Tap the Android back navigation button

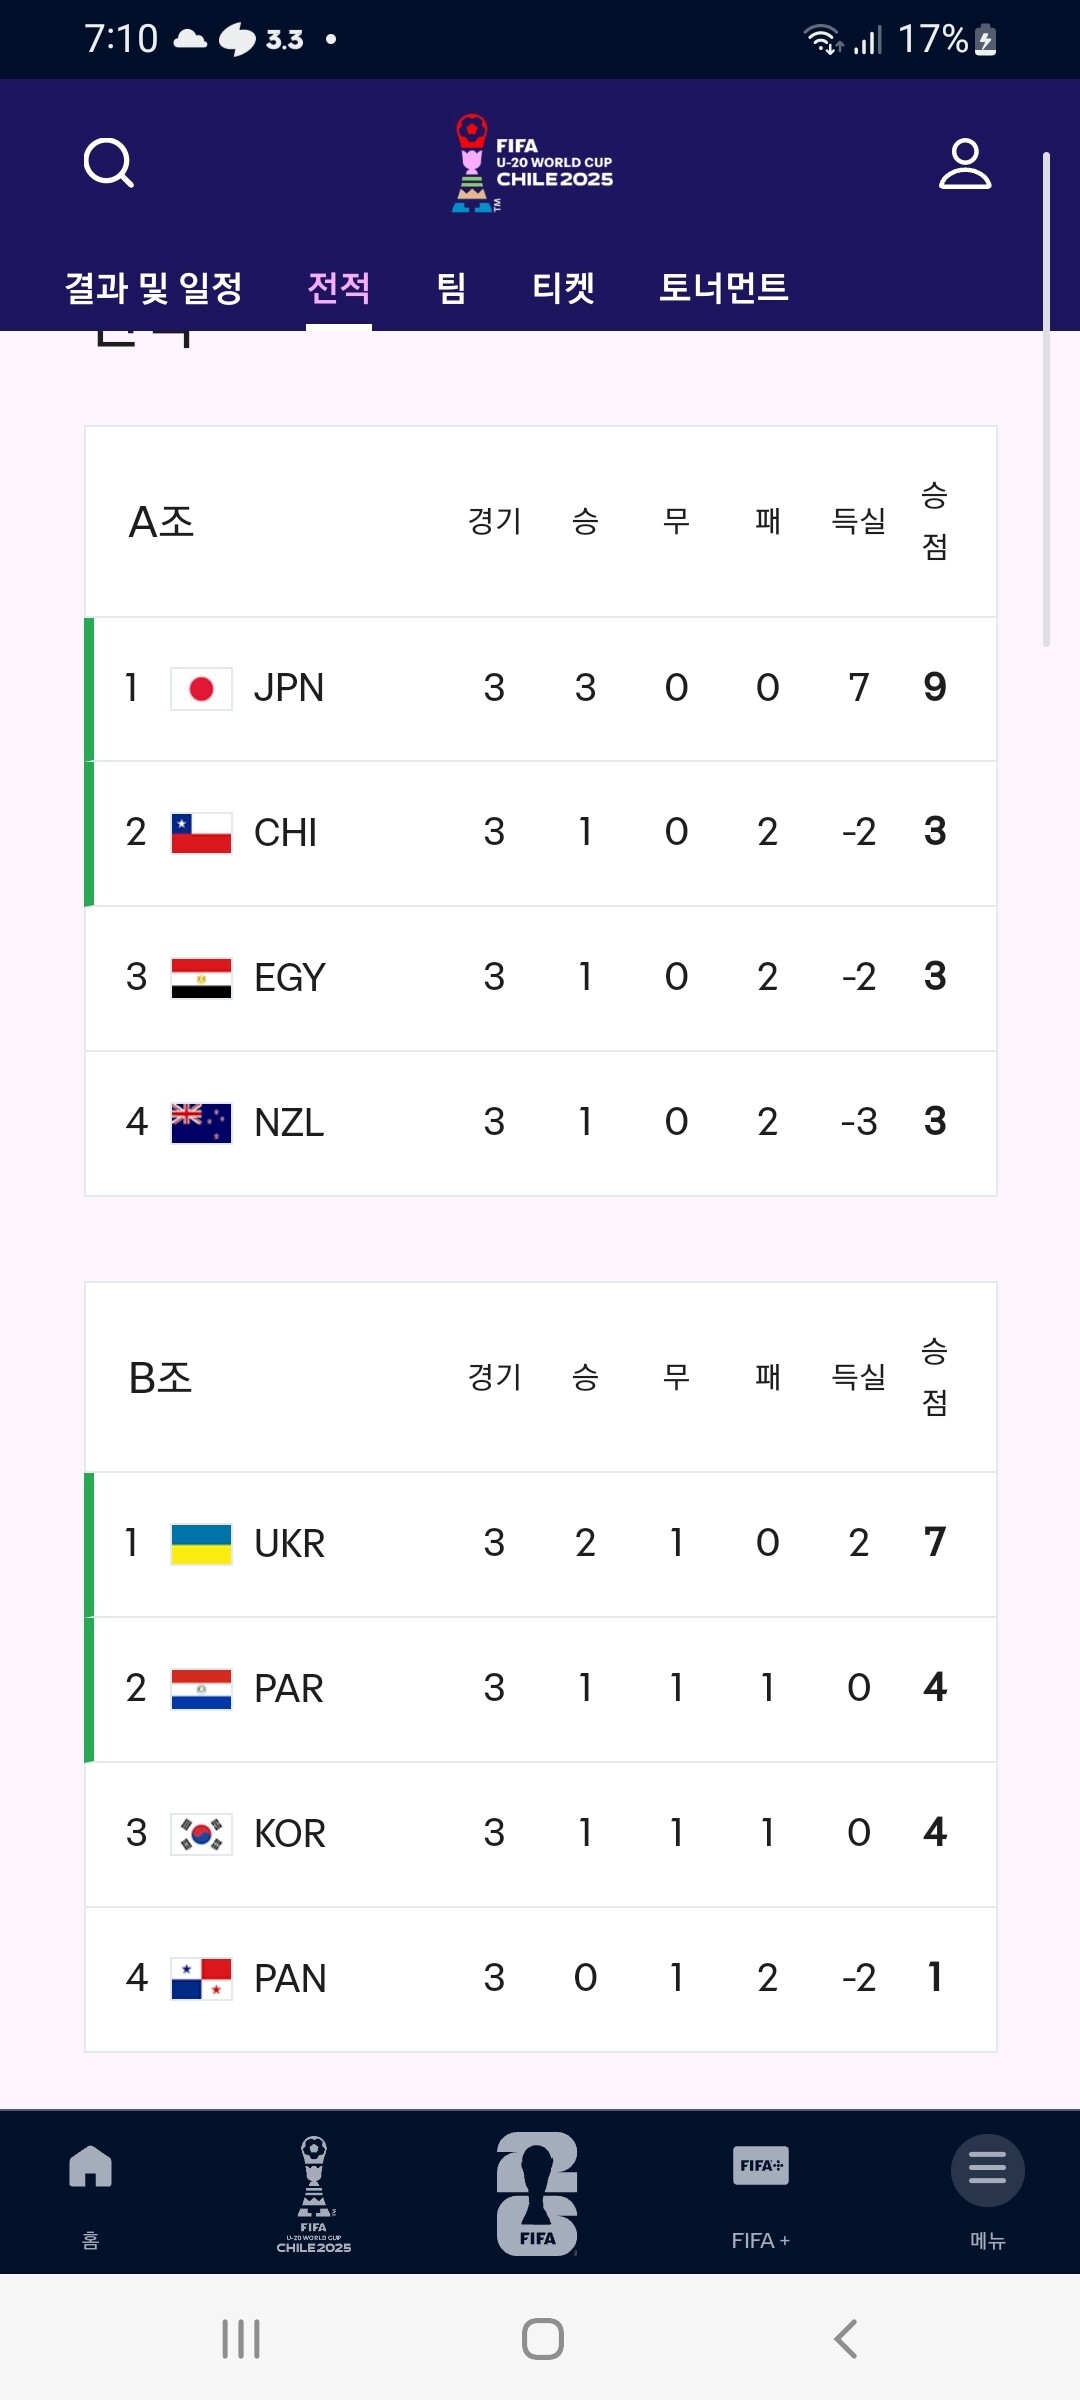(x=846, y=2339)
